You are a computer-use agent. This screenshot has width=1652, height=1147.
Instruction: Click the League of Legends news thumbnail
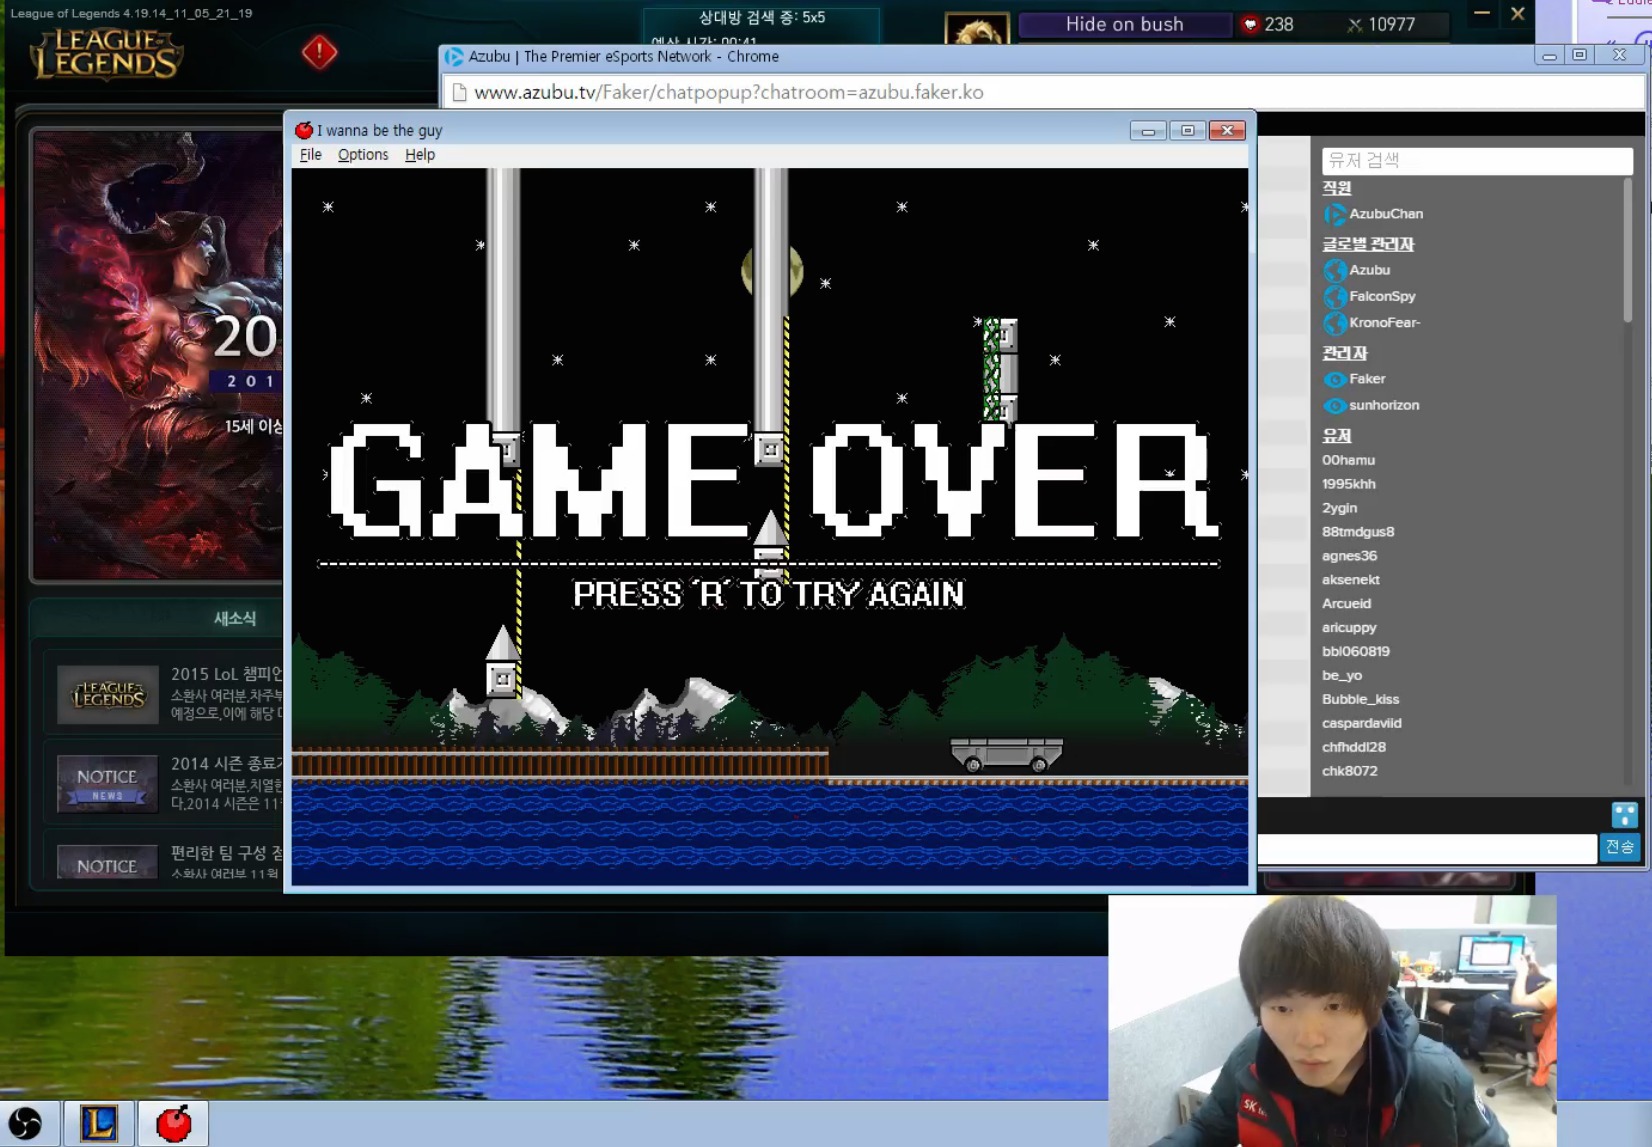(108, 694)
